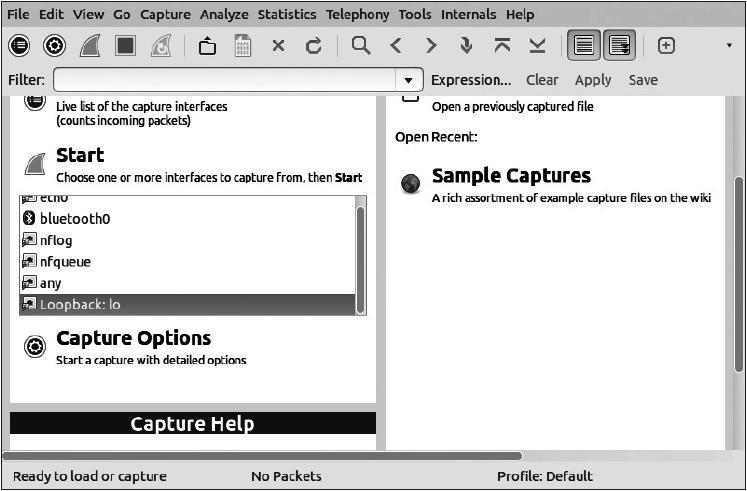Go to the first packet icon

502,46
